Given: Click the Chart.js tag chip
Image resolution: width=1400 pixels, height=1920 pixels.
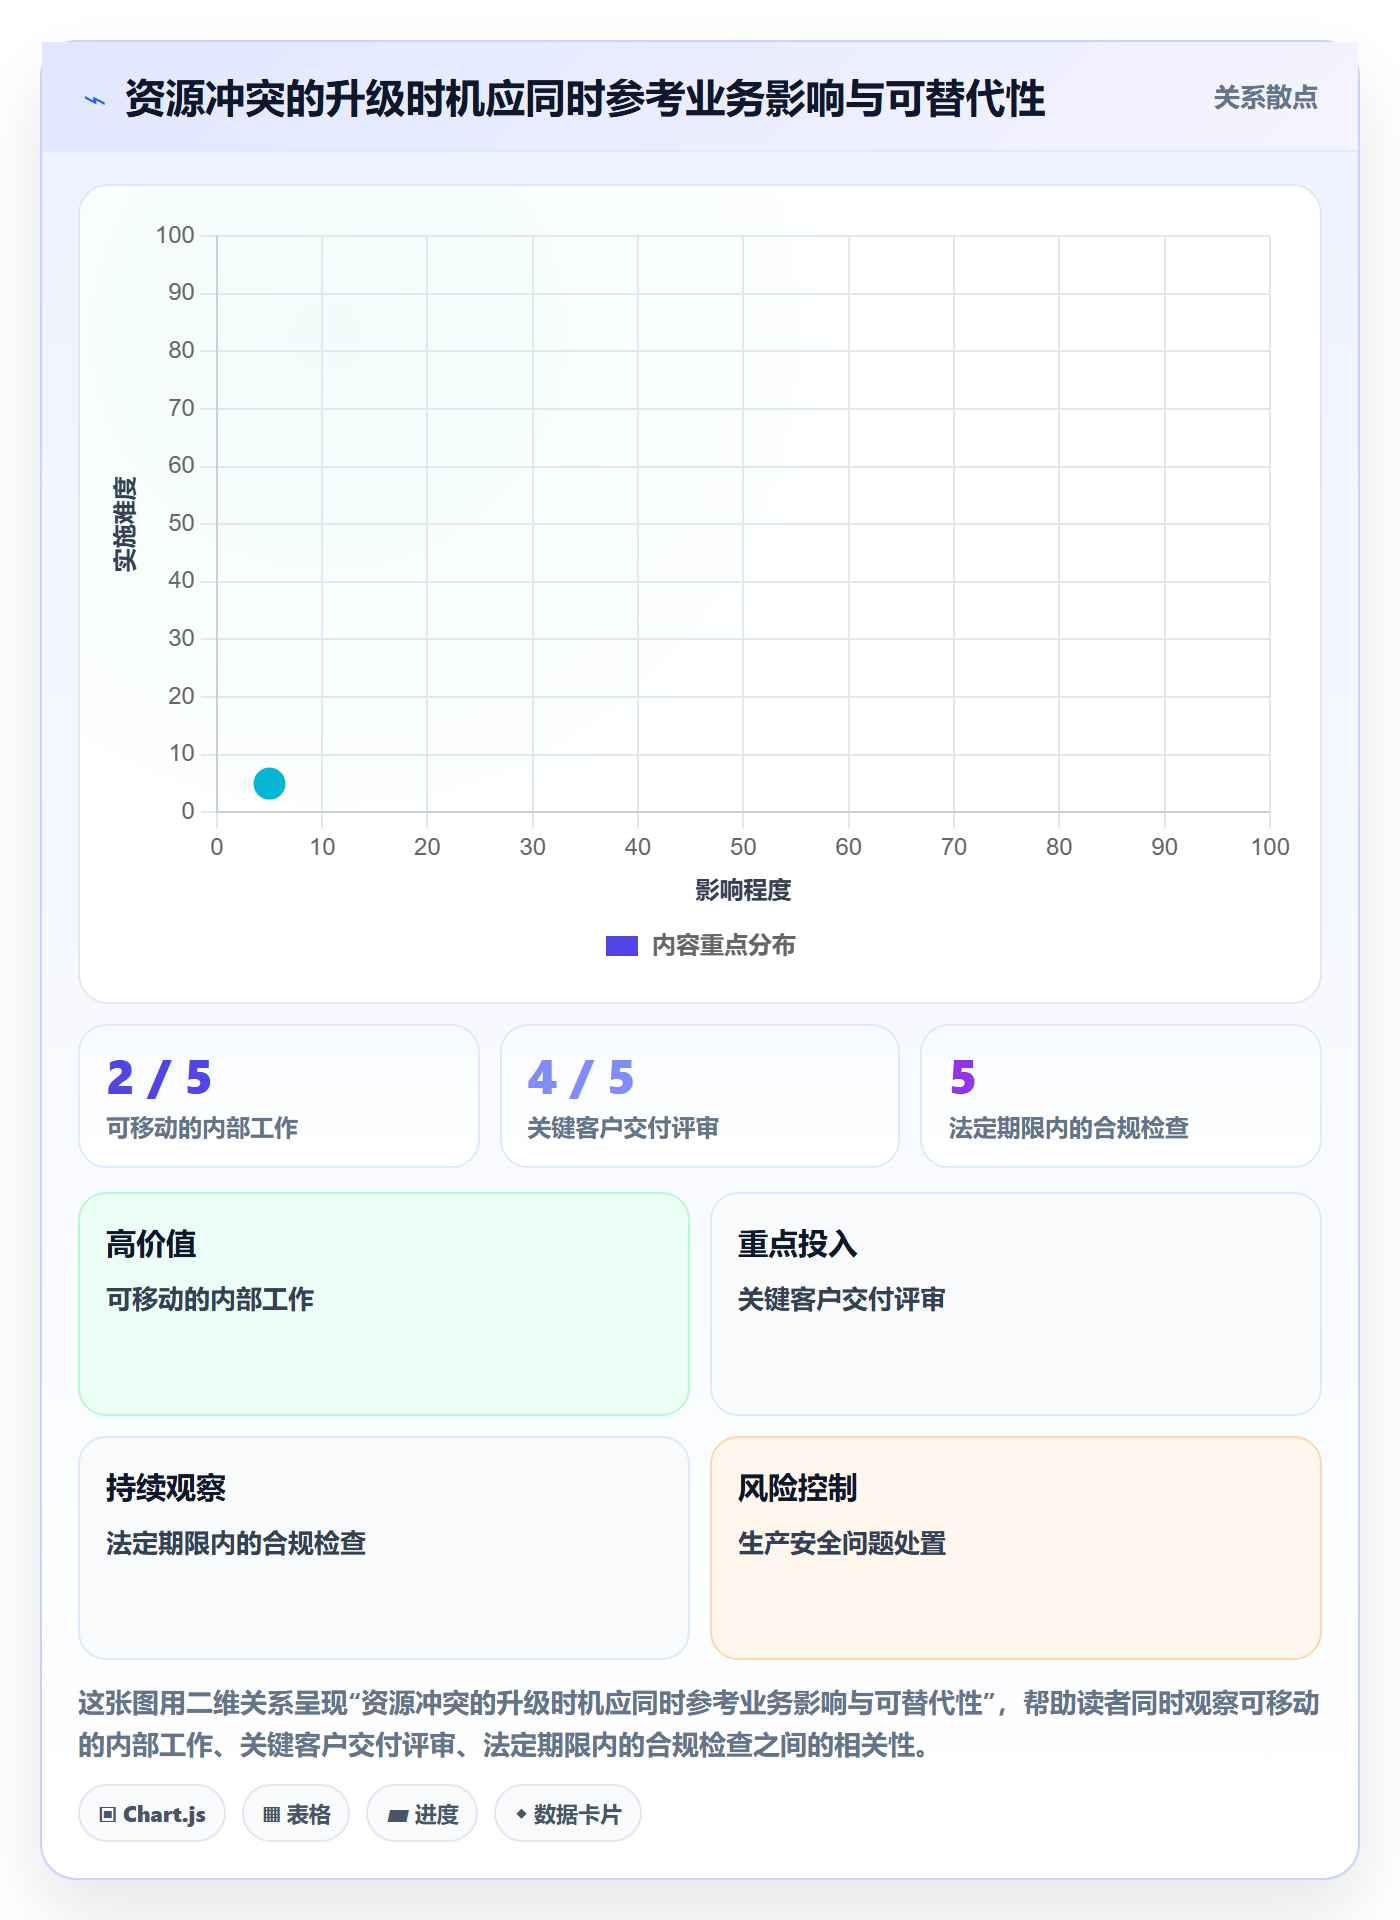Looking at the screenshot, I should (x=152, y=1814).
